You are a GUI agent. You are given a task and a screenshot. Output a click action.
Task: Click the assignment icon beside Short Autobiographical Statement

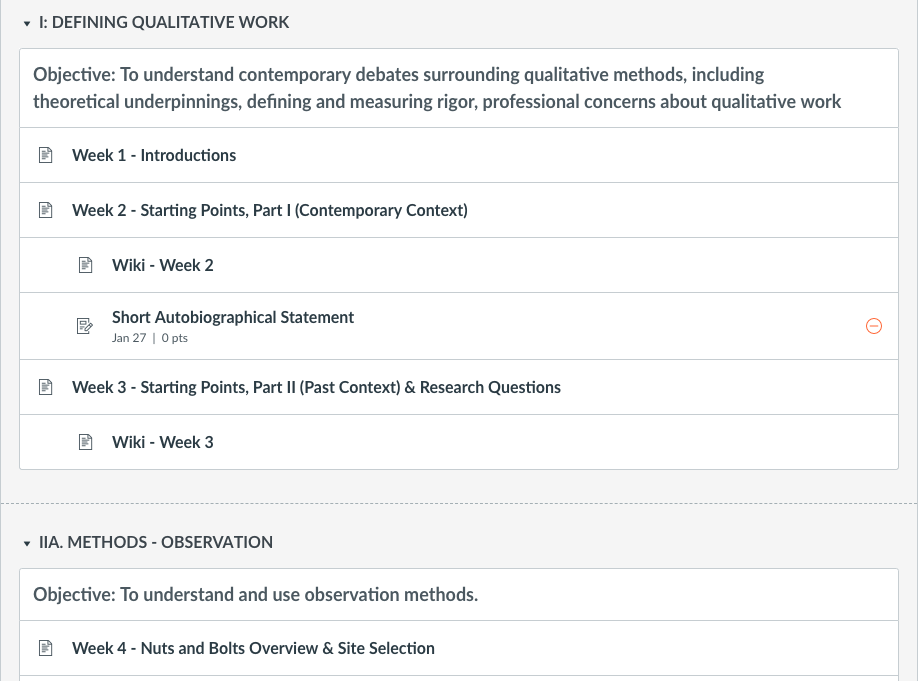85,326
